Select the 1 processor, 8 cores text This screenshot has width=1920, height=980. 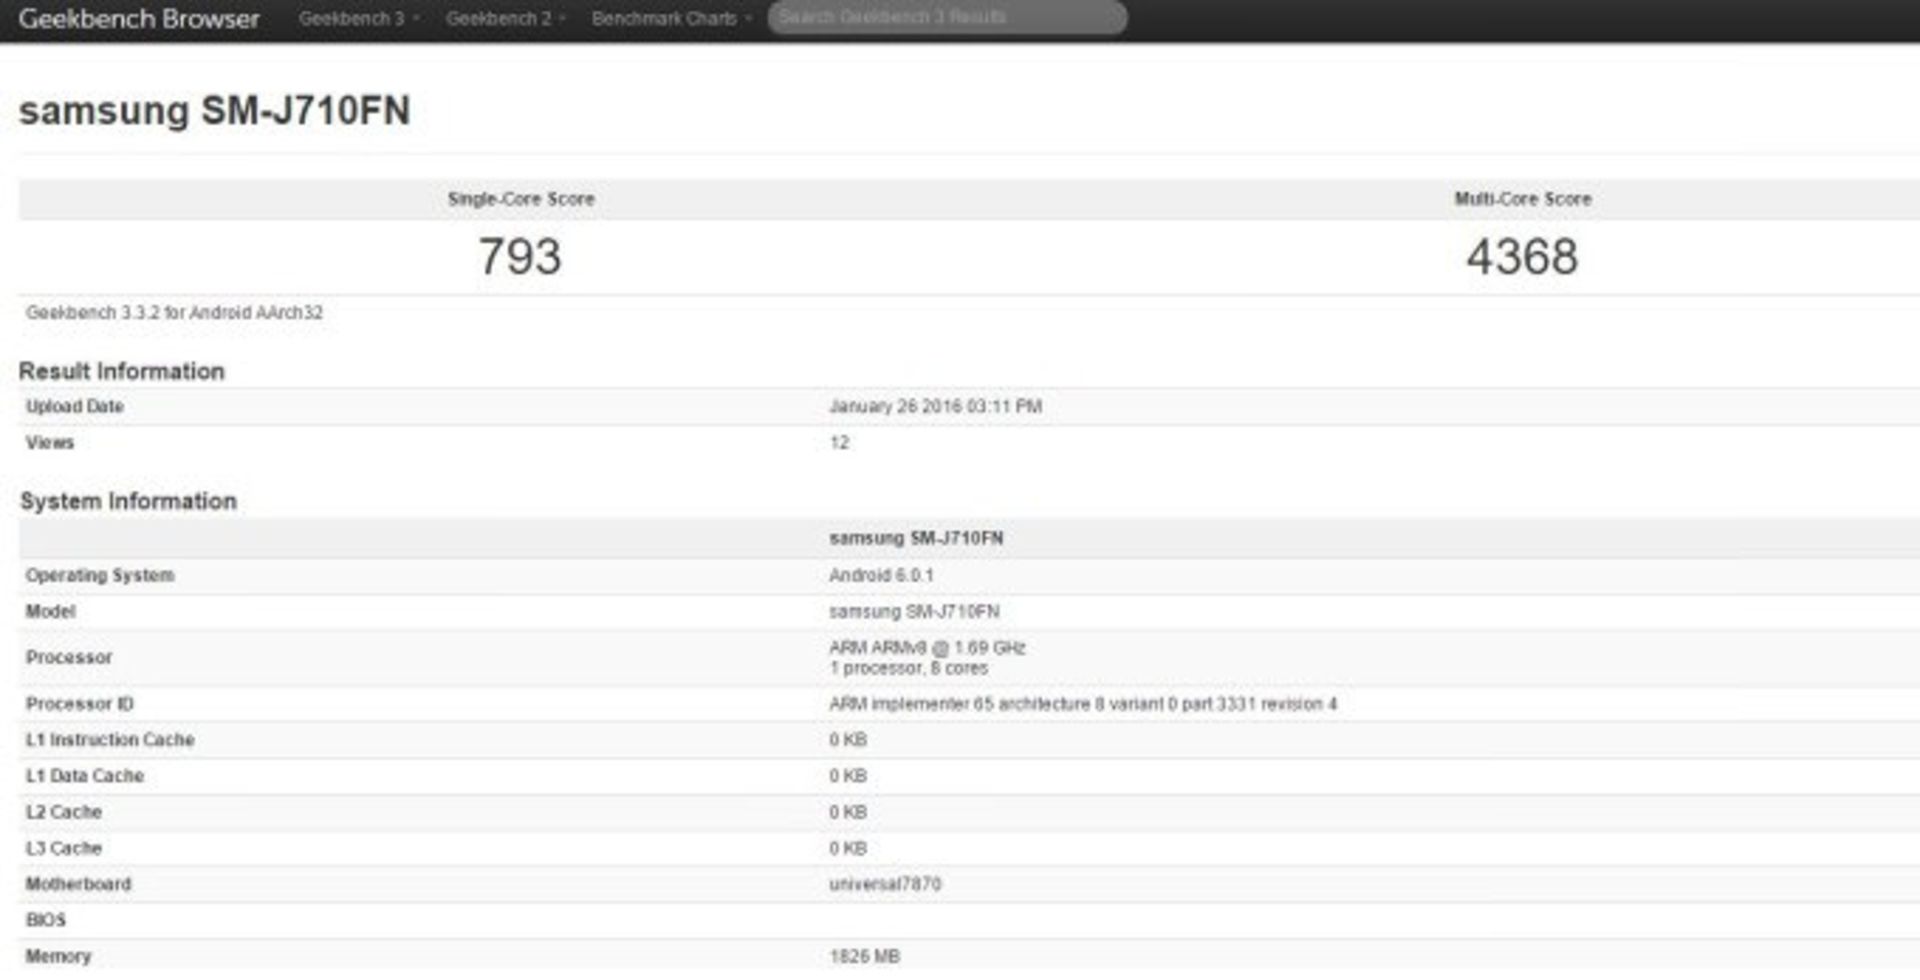908,668
